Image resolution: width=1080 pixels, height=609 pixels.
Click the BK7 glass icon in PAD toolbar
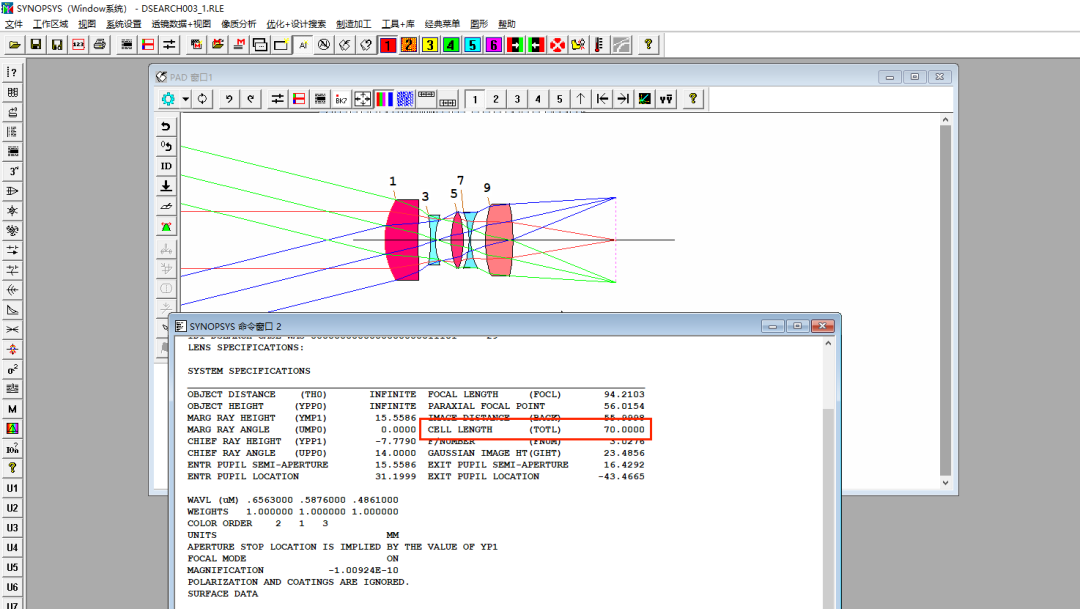[x=341, y=99]
